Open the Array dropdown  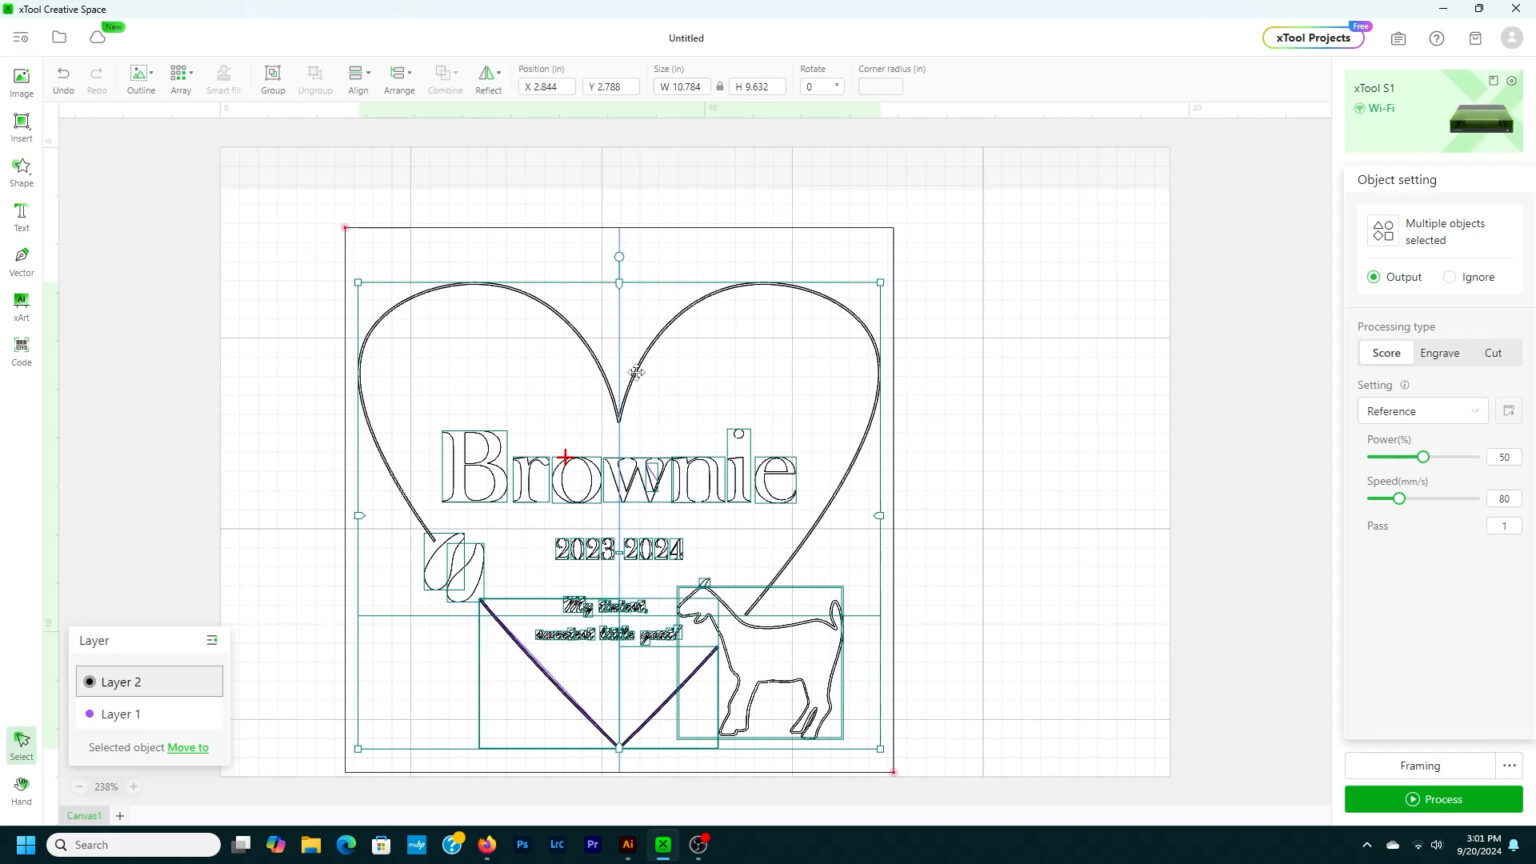coord(181,79)
